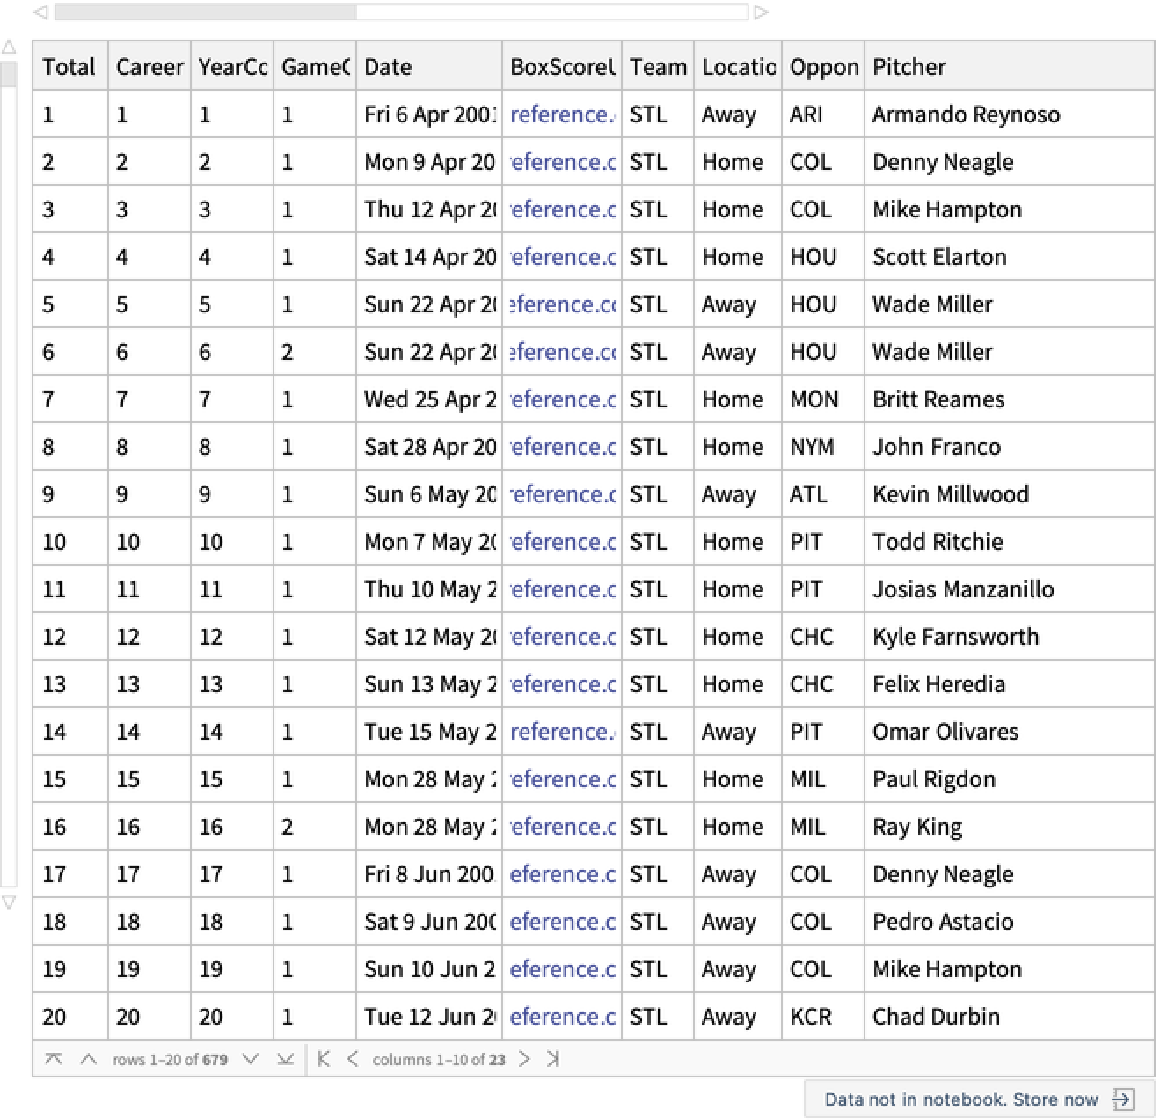The width and height of the screenshot is (1156, 1120).
Task: Click the Team column header
Action: point(657,67)
